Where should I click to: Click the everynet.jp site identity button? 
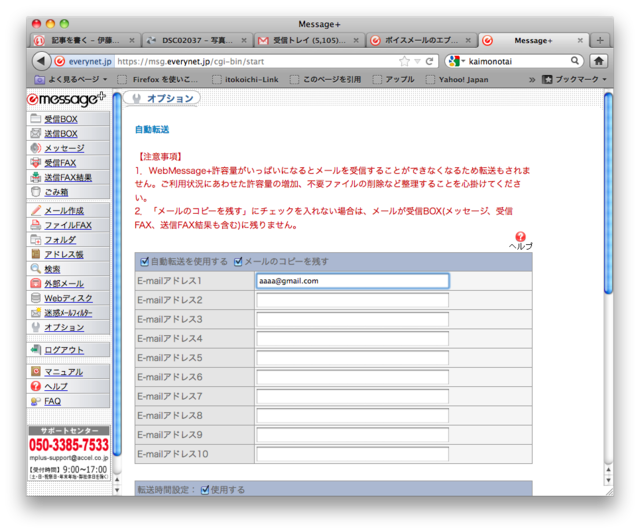[x=84, y=61]
